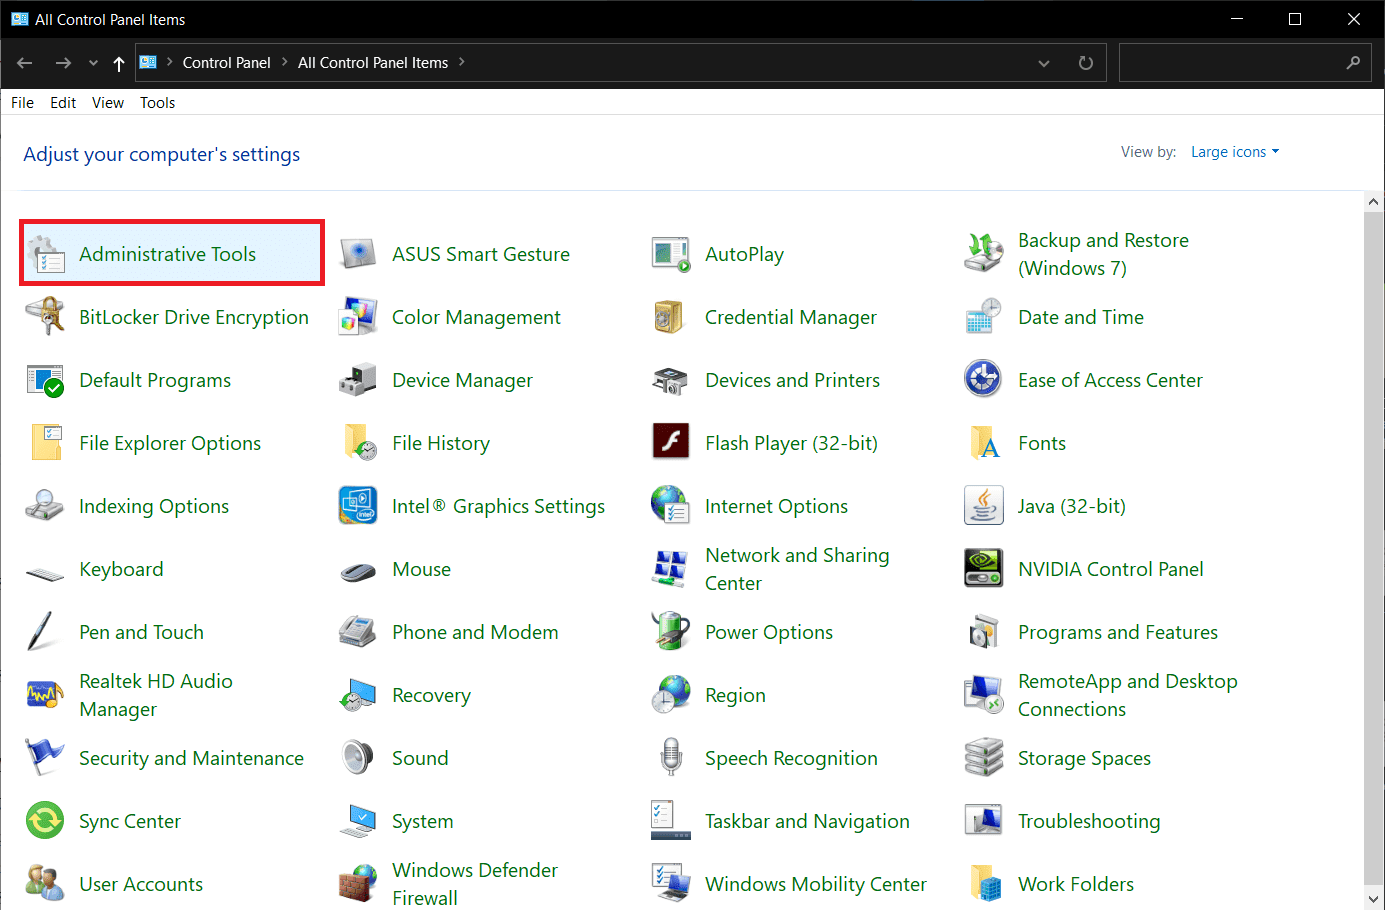
Task: Click the scrollbar down arrow
Action: click(x=1372, y=897)
